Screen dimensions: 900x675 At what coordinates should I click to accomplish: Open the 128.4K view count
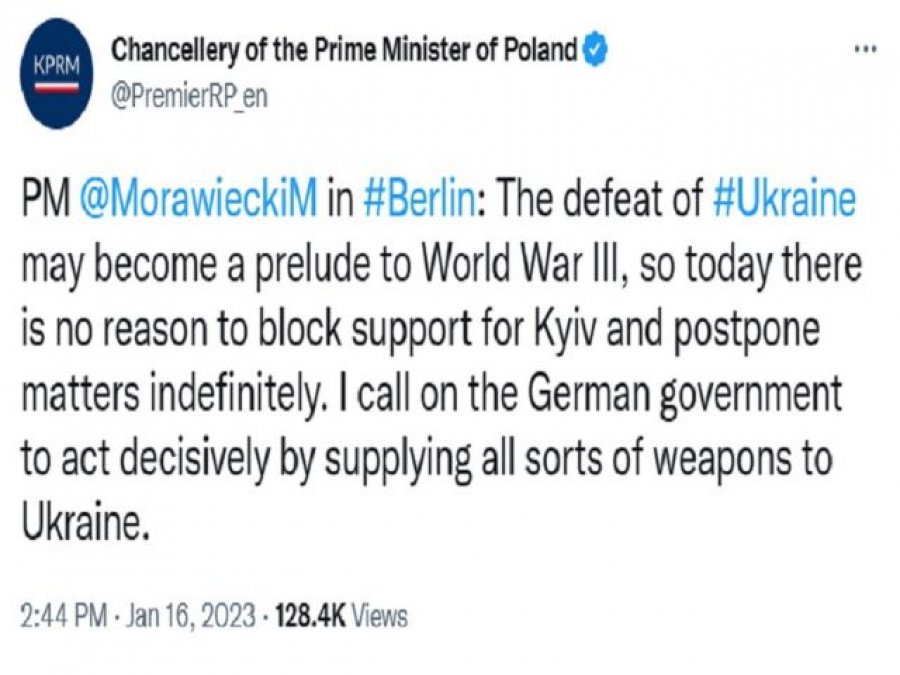coord(299,616)
